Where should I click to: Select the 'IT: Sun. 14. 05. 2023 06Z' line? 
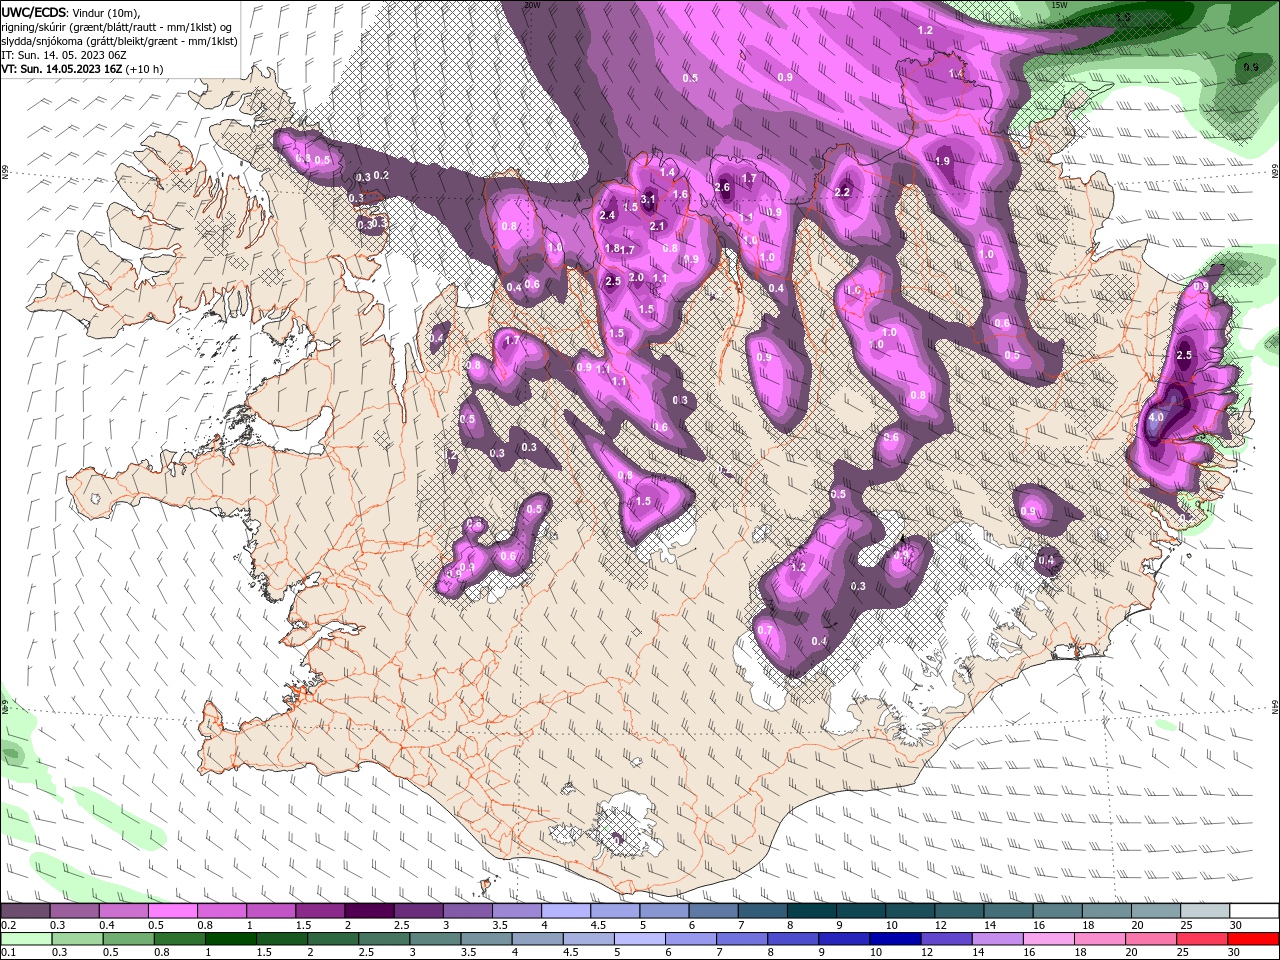coord(62,55)
